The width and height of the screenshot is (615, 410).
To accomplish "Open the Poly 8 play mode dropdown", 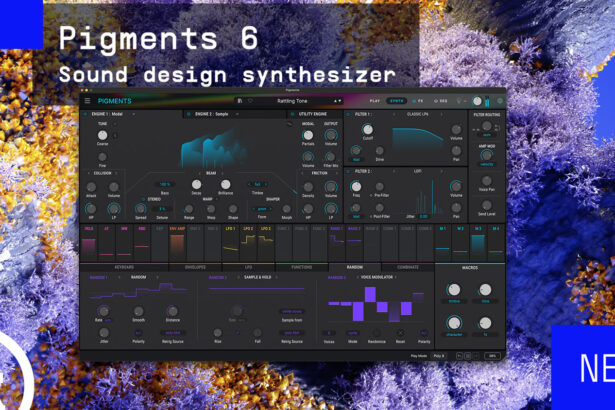I will point(439,356).
